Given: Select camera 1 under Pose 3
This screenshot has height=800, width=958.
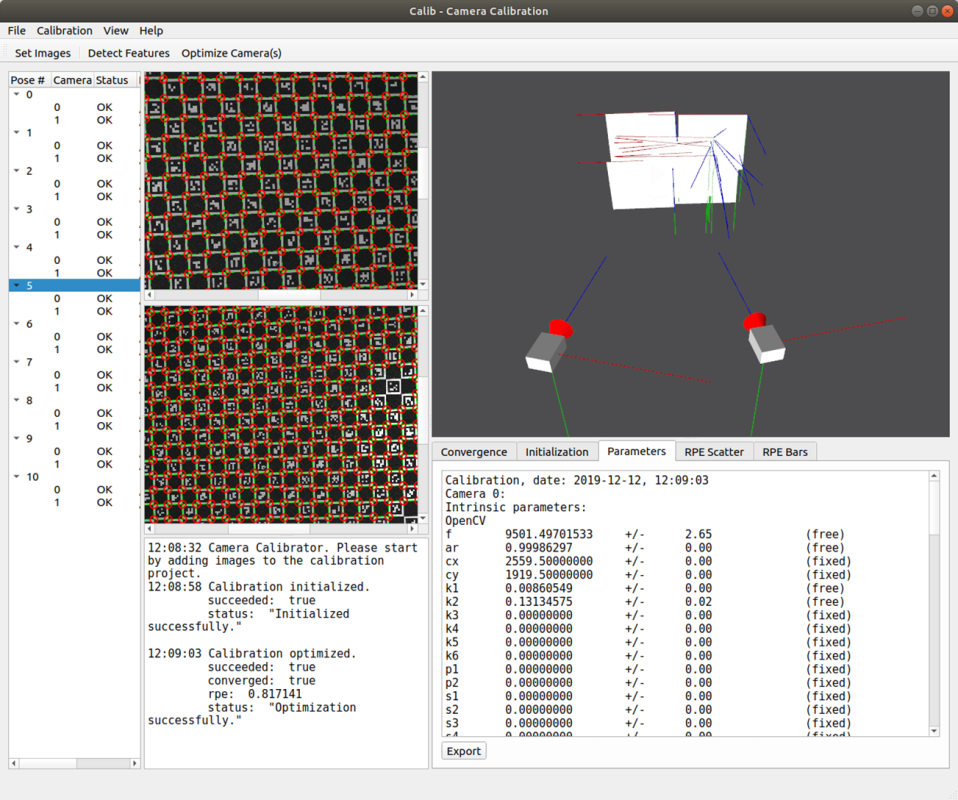Looking at the screenshot, I should pyautogui.click(x=57, y=235).
